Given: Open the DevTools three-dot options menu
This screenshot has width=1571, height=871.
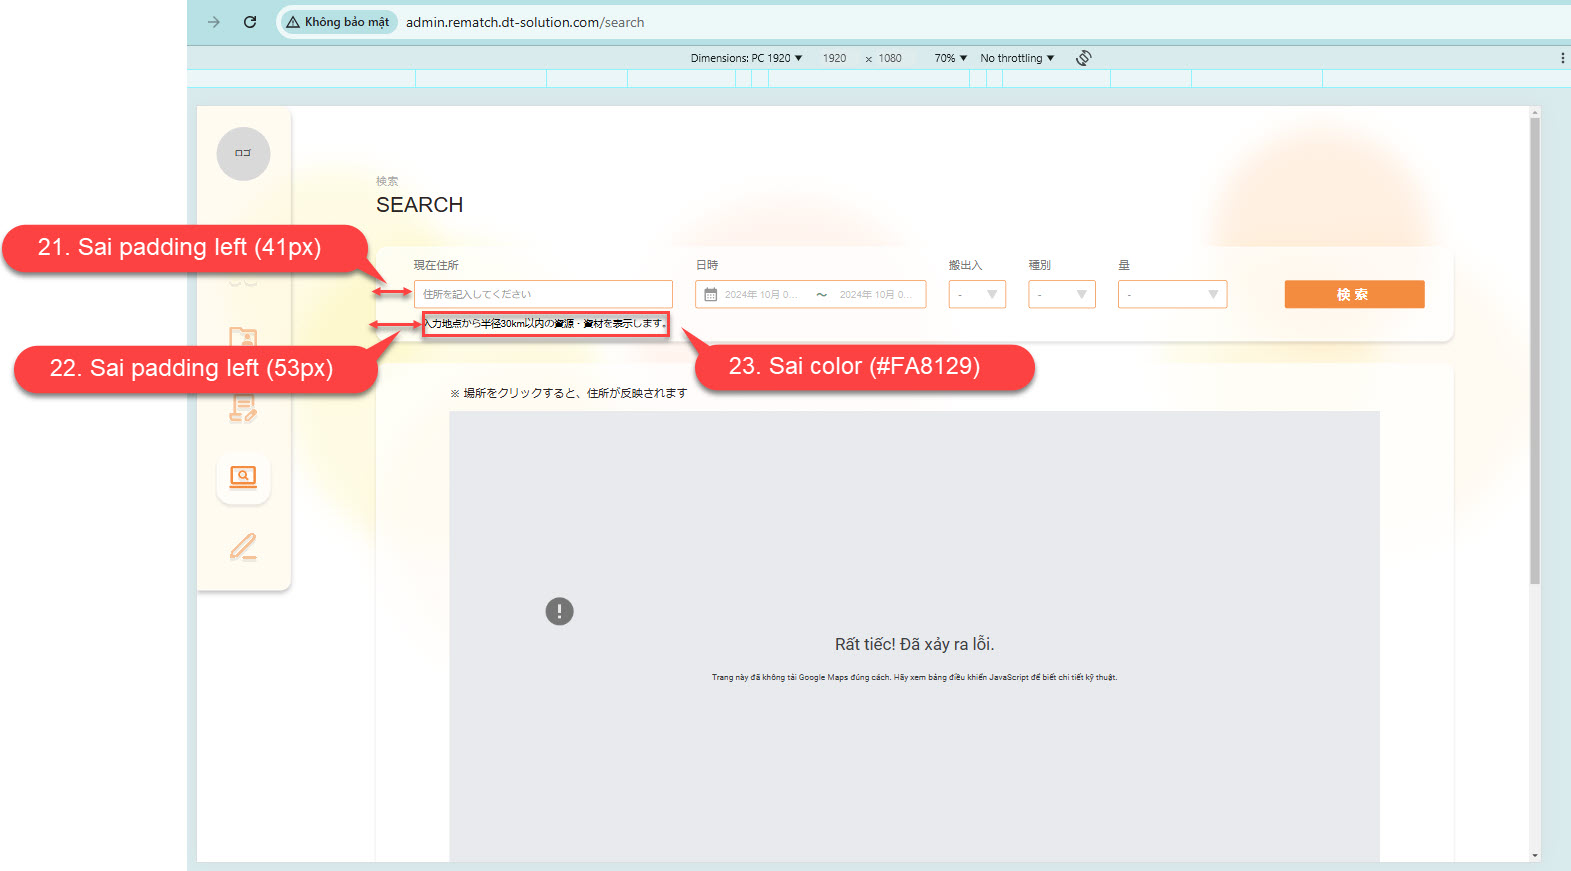Looking at the screenshot, I should [1562, 58].
